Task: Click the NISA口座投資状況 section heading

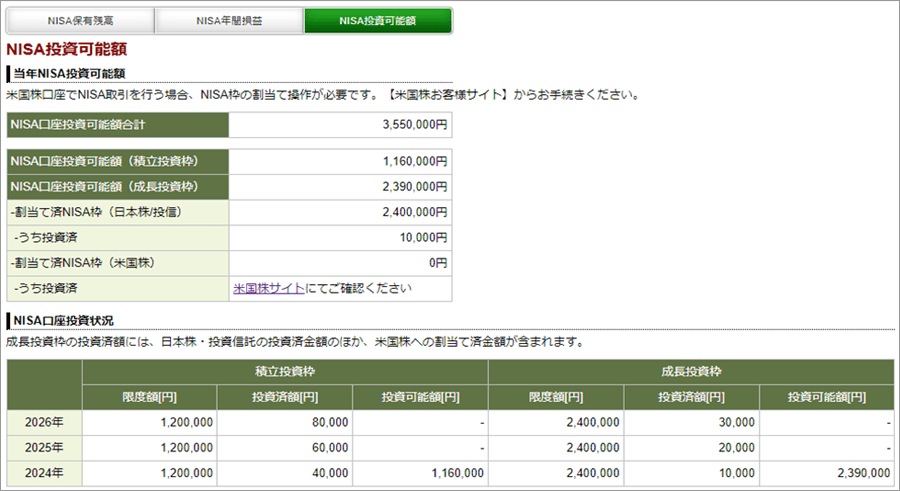Action: 63,320
